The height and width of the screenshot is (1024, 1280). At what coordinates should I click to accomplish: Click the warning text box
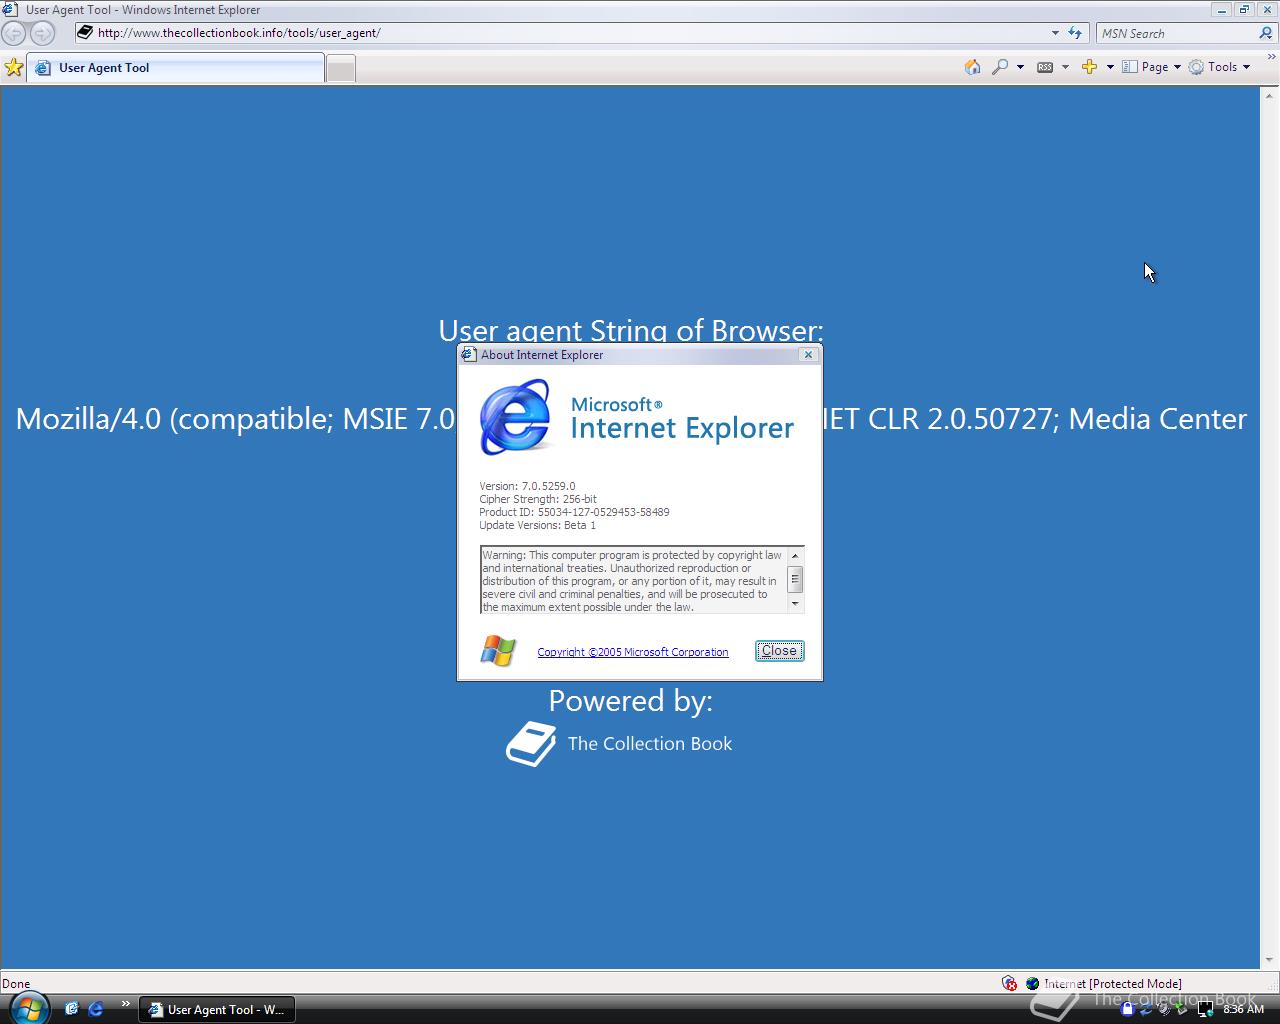click(x=634, y=580)
